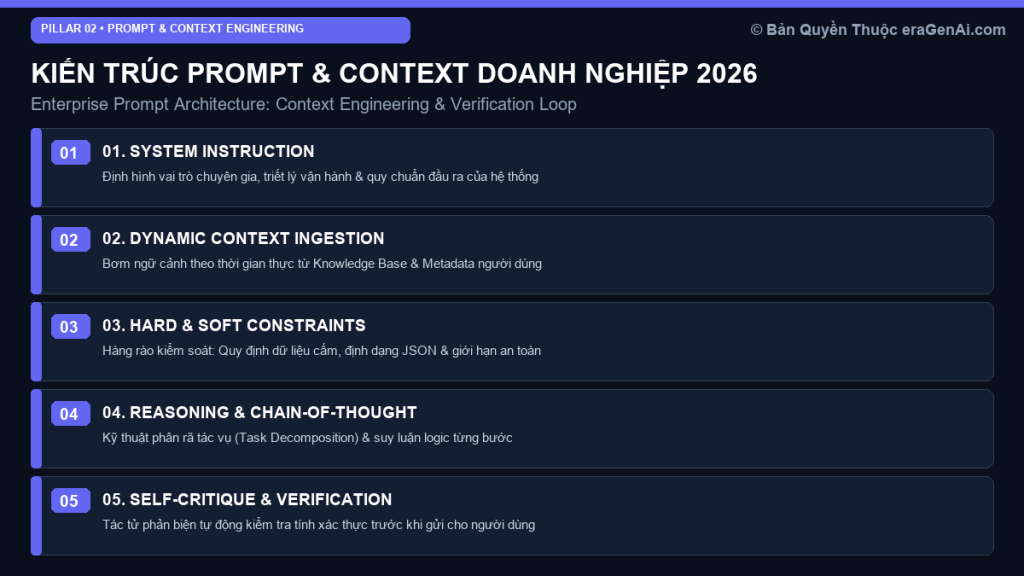Open the eraGenAi.com copyright link

(878, 30)
